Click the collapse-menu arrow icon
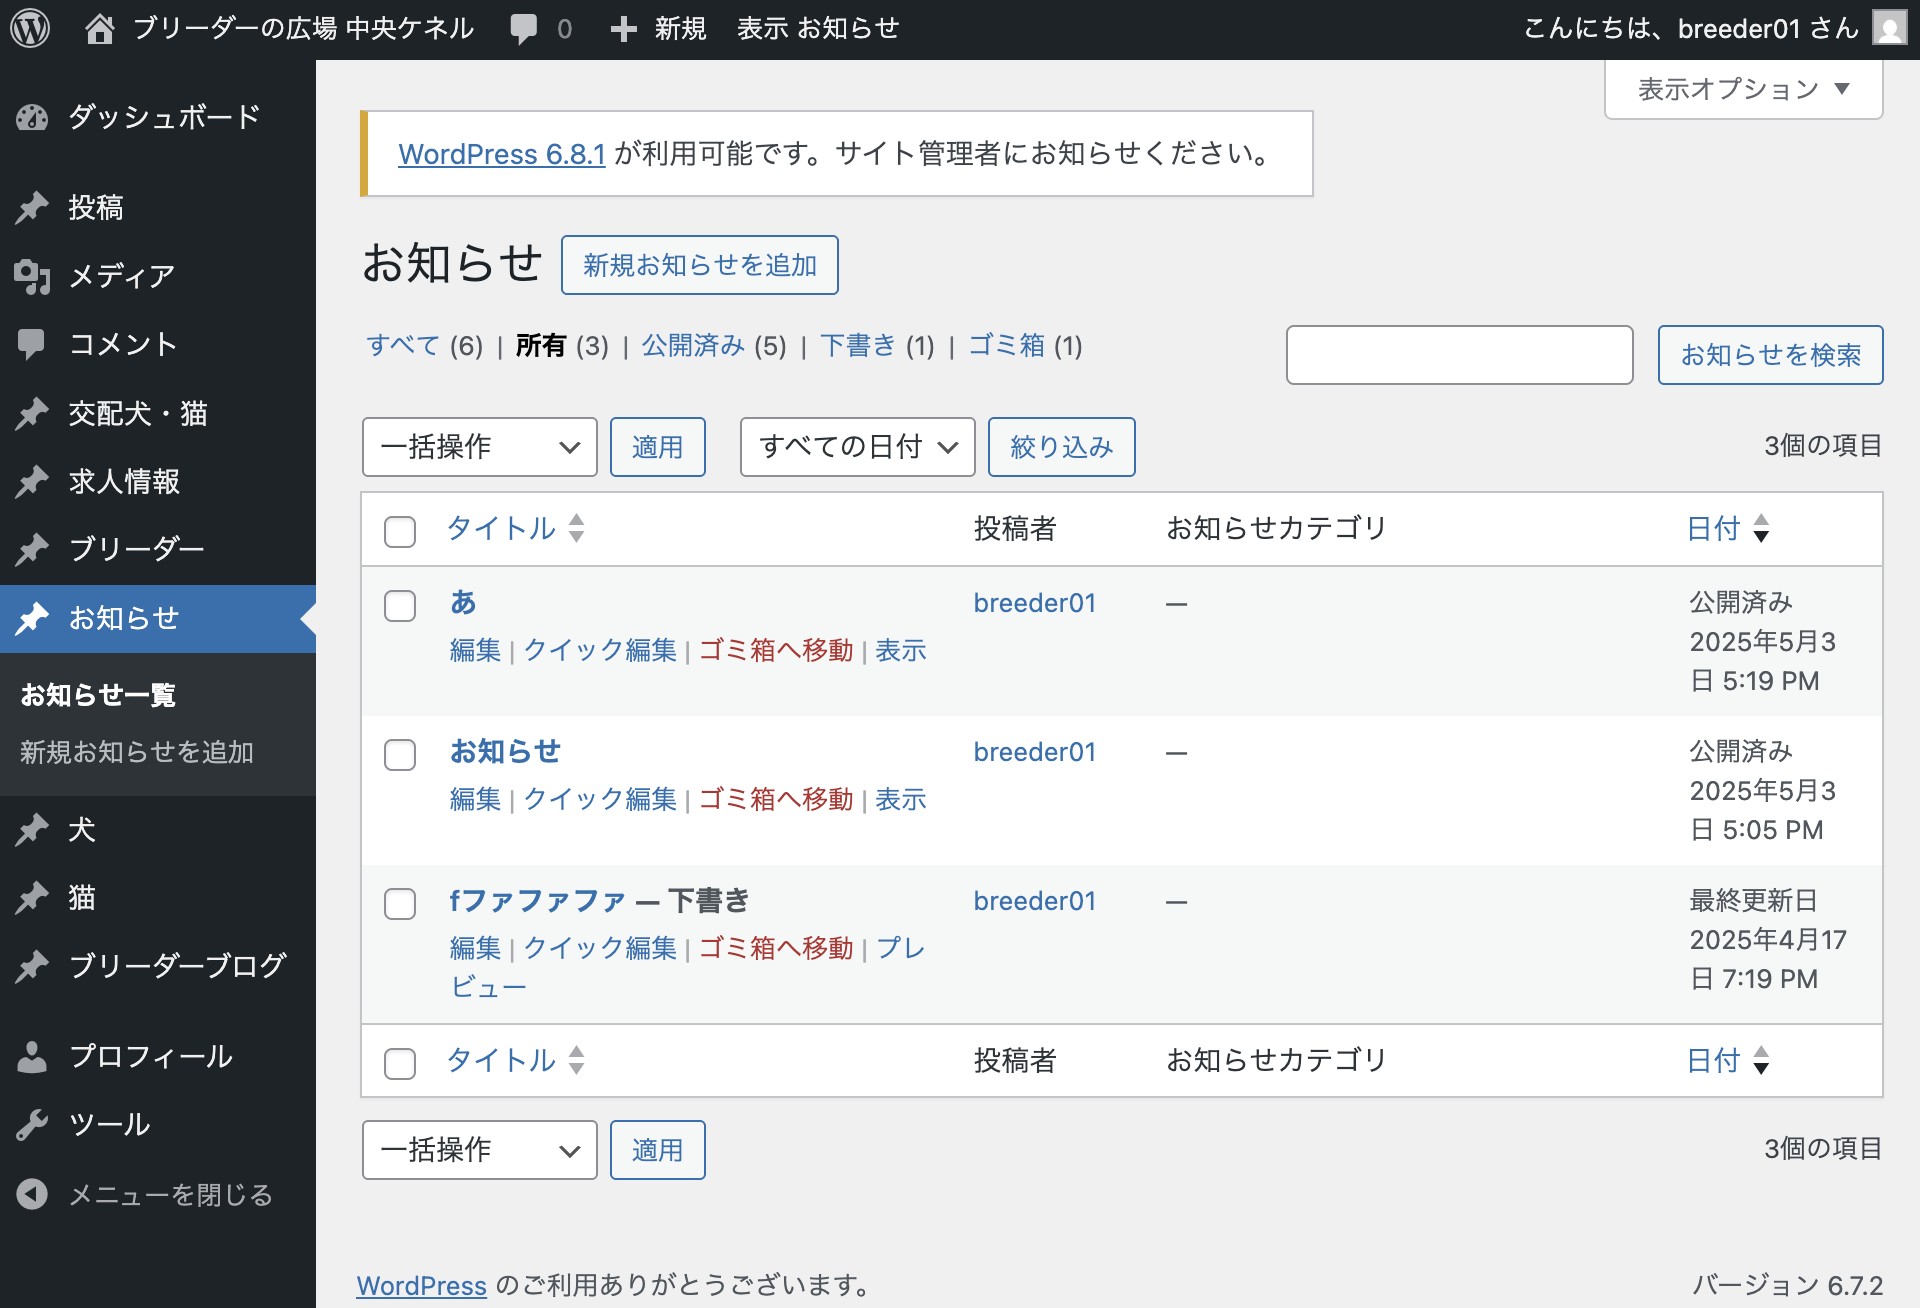This screenshot has height=1308, width=1920. point(32,1194)
